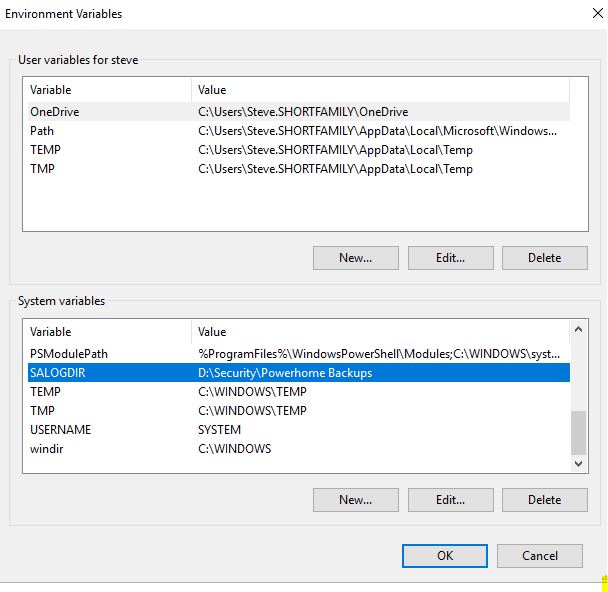Click the system variables scrollbar up arrow
The height and width of the screenshot is (592, 608).
578,330
